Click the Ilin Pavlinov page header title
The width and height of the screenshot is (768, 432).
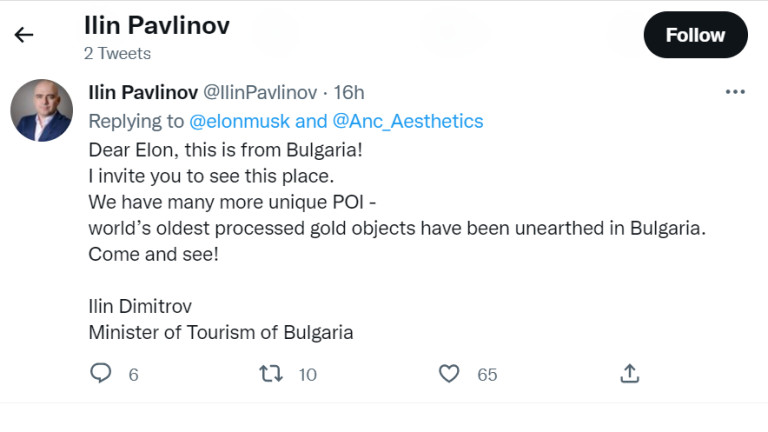(x=157, y=26)
